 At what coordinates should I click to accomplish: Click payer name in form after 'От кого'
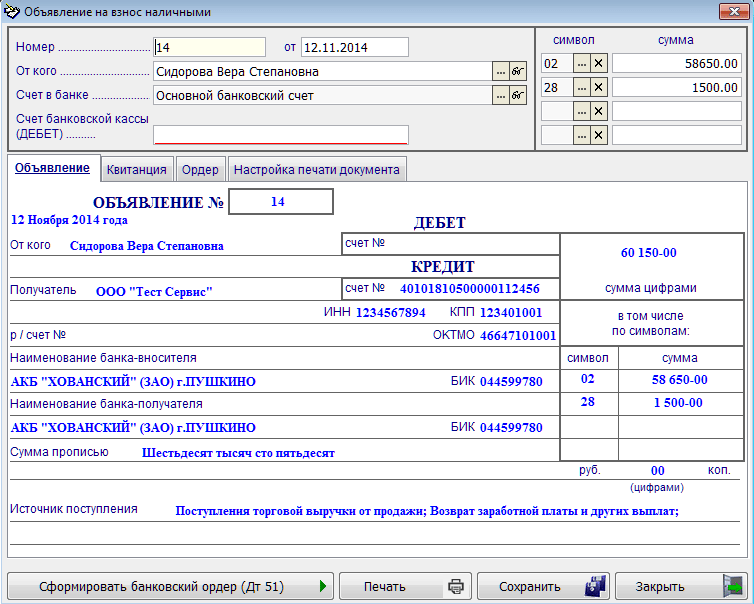coord(147,246)
